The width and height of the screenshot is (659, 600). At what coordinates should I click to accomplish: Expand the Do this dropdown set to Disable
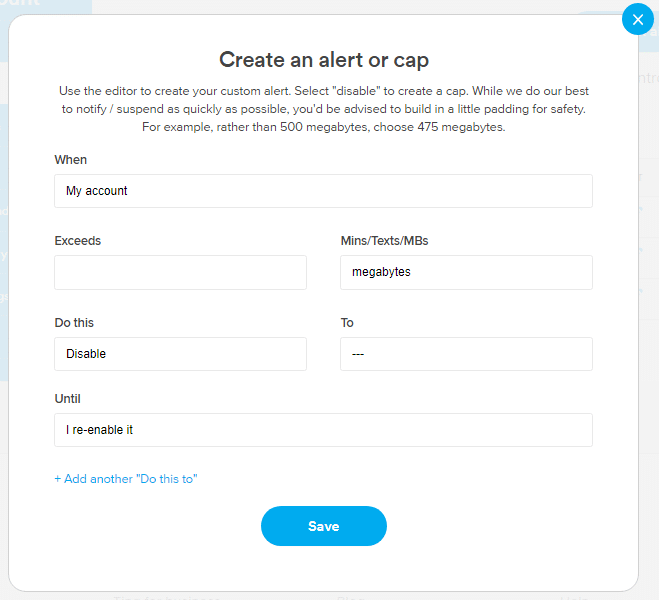click(180, 354)
